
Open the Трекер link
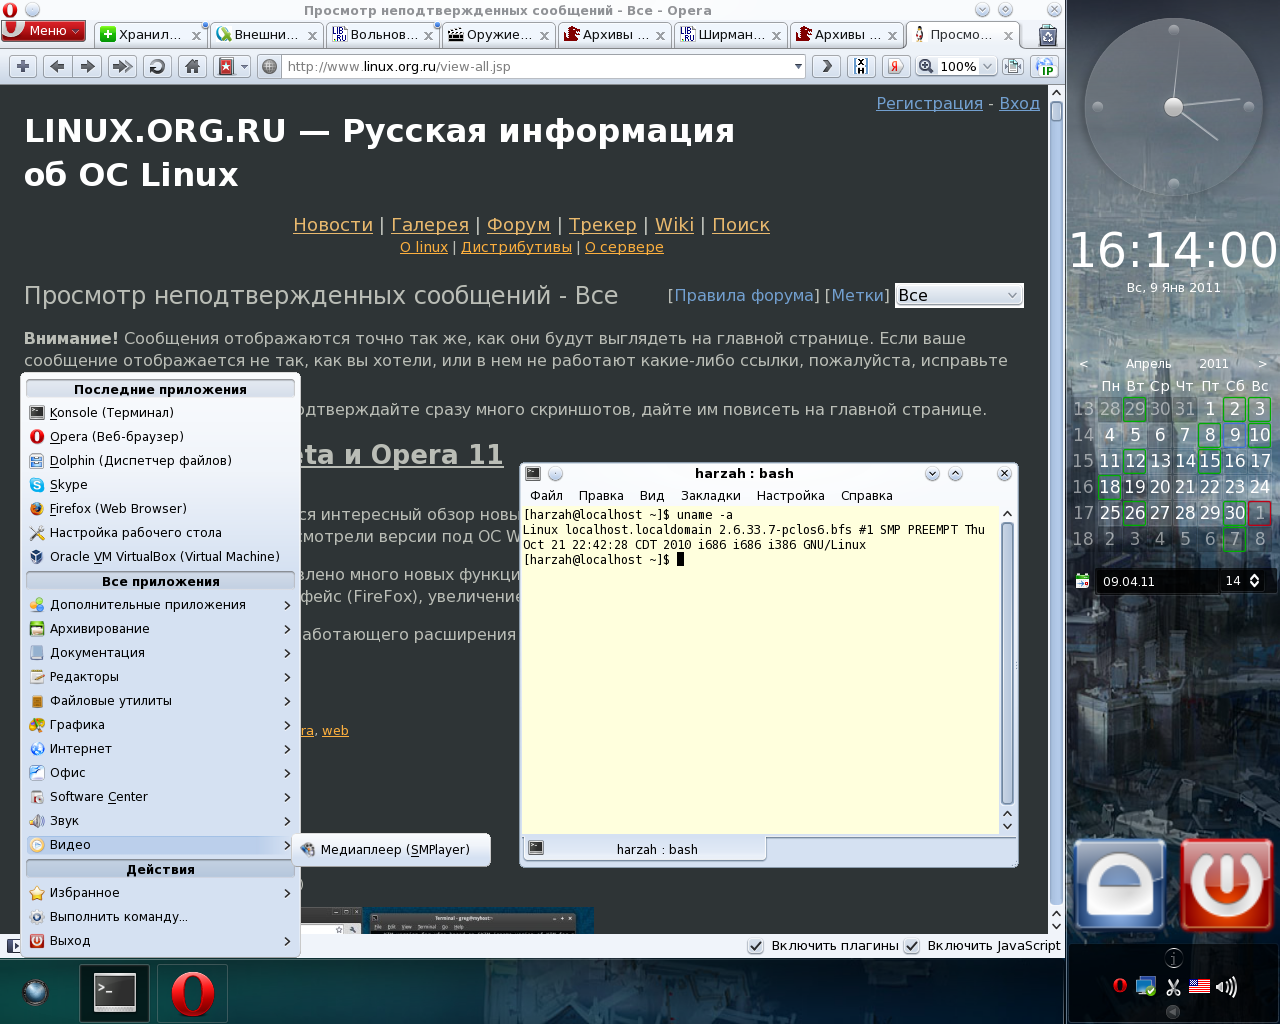pyautogui.click(x=603, y=225)
